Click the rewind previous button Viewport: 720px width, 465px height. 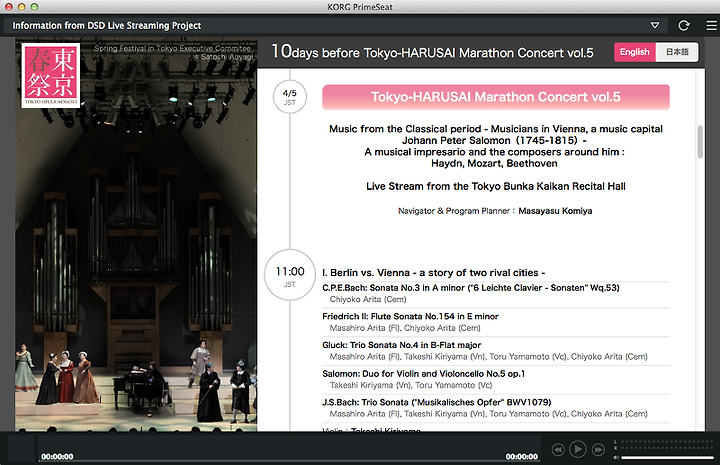click(x=557, y=449)
